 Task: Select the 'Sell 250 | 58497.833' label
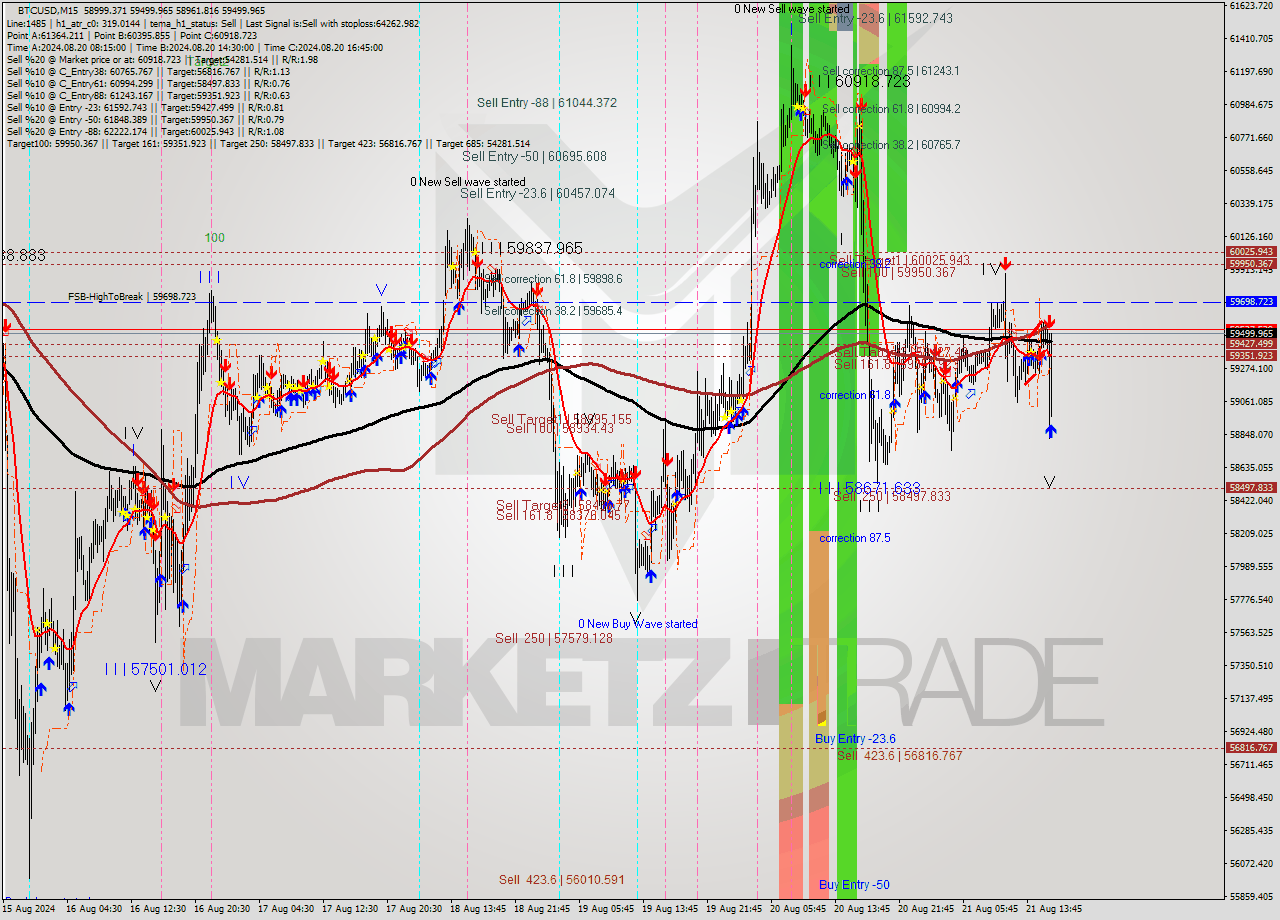pos(892,496)
